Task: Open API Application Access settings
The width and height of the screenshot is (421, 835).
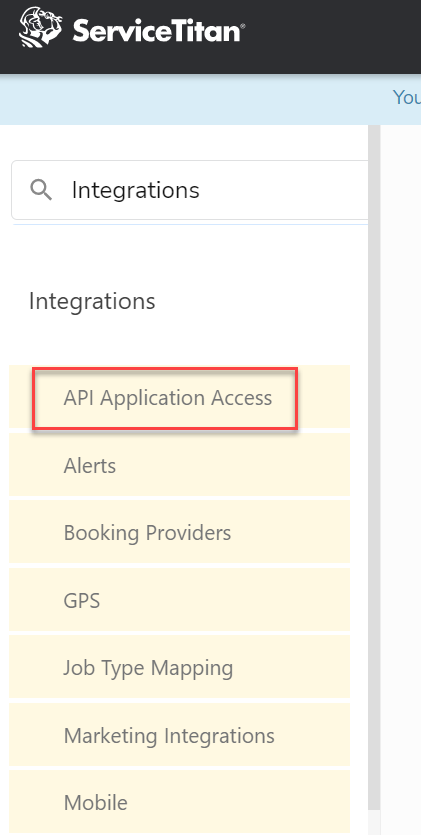Action: 179,397
